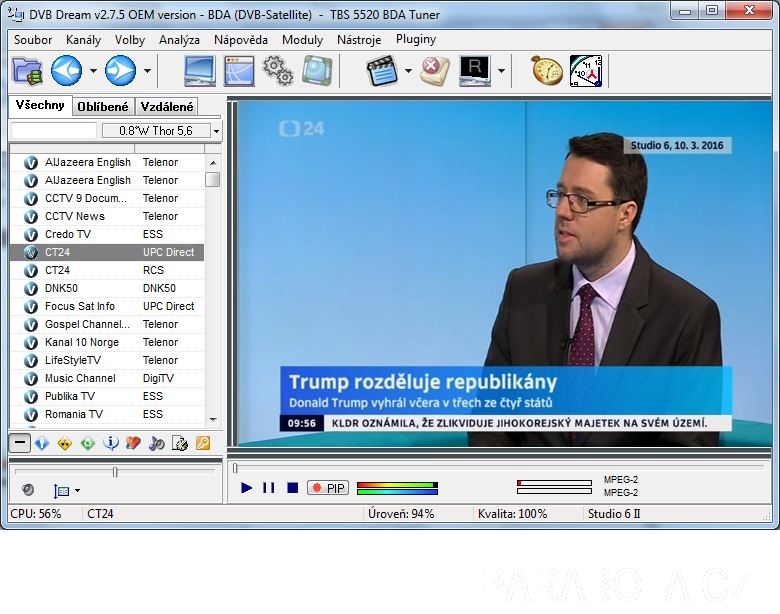Expand the list layout dropdown arrow

point(77,491)
